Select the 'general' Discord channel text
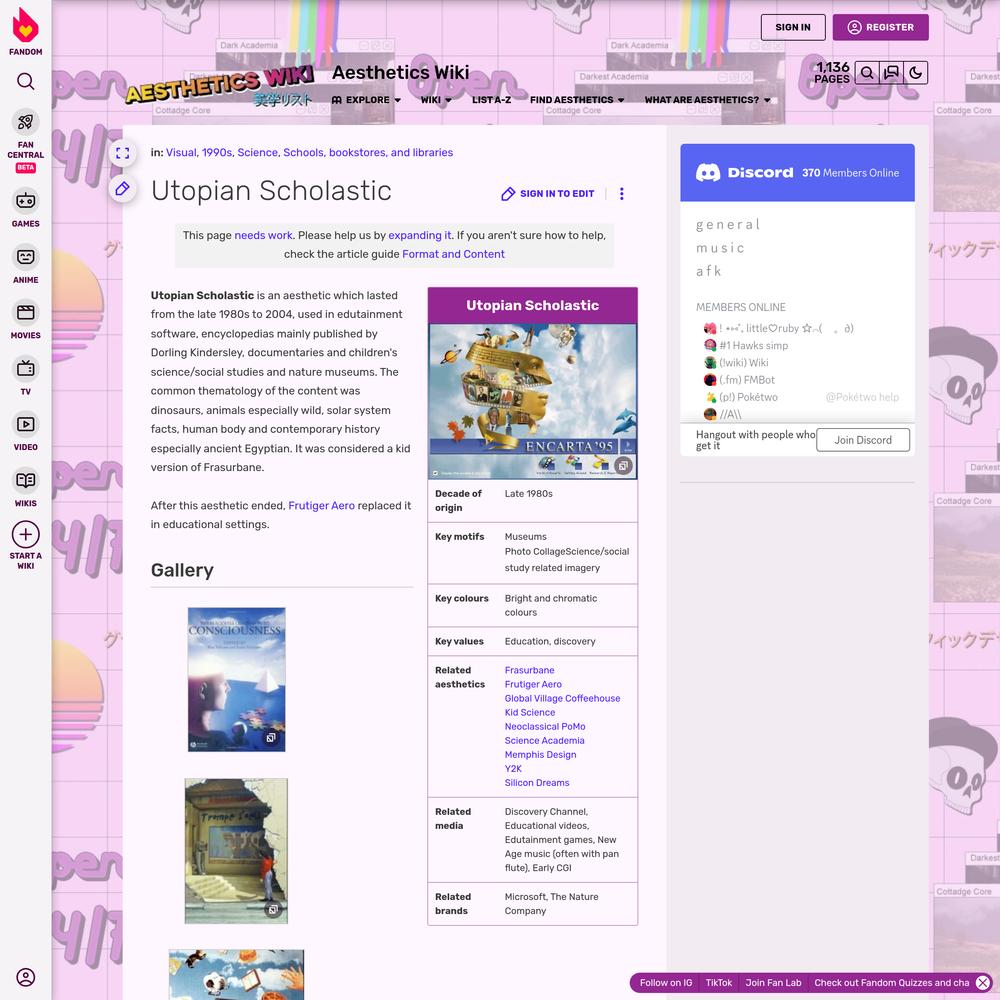Screen dimensions: 1000x1000 728,224
